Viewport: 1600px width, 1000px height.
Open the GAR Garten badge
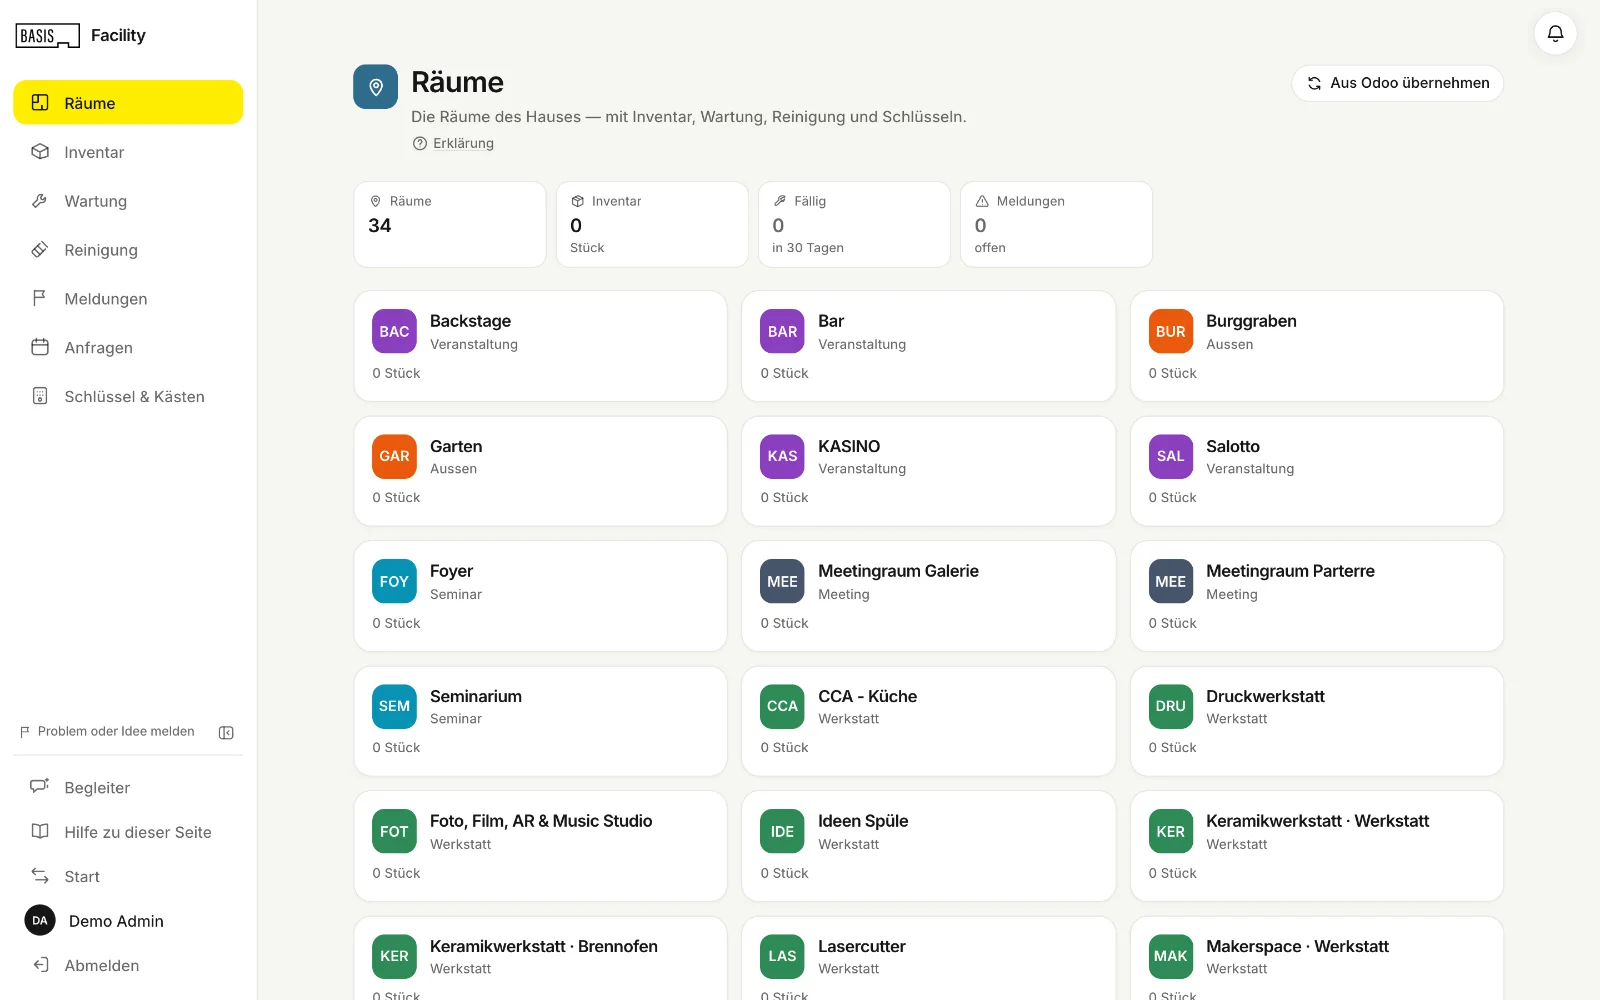tap(394, 456)
